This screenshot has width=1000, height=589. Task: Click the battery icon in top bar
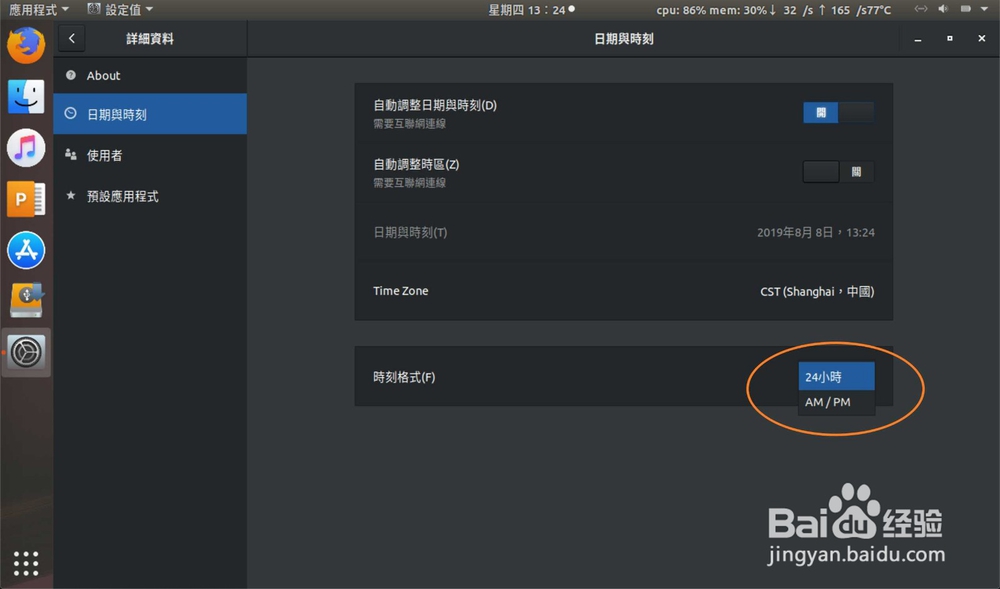(966, 9)
